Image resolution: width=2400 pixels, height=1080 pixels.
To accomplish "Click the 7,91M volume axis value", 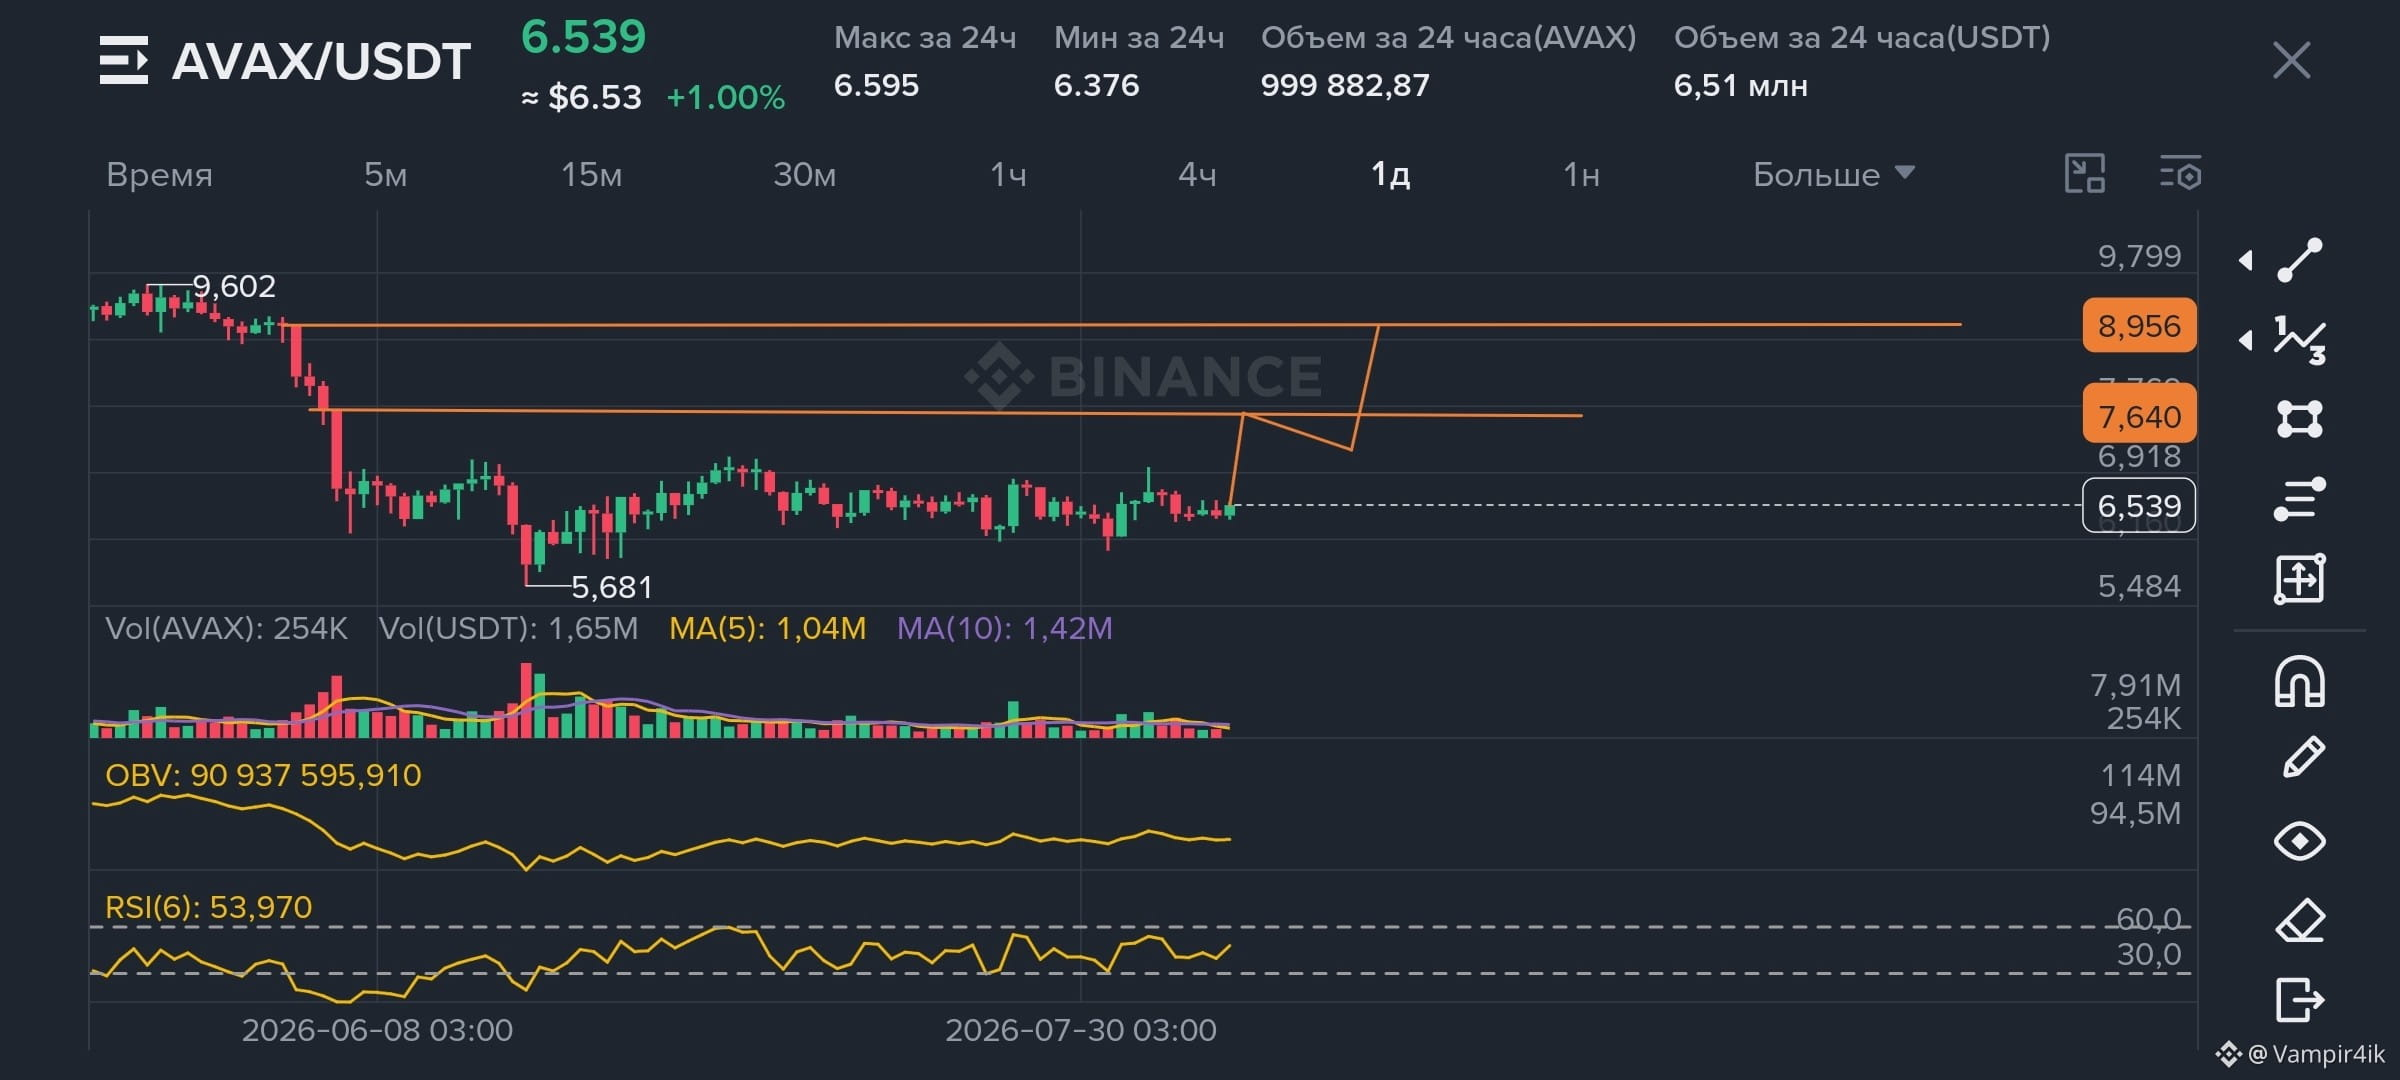I will click(2135, 685).
